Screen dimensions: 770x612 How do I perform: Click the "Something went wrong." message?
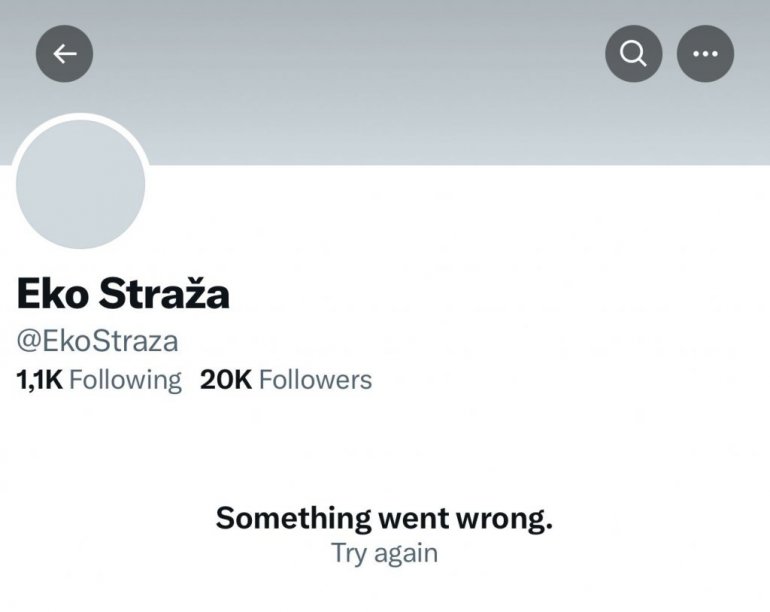pyautogui.click(x=384, y=518)
